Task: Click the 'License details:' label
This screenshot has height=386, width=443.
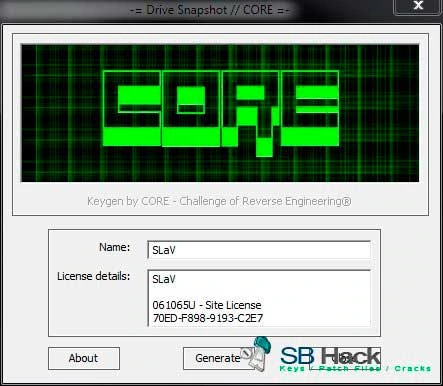Action: (94, 276)
